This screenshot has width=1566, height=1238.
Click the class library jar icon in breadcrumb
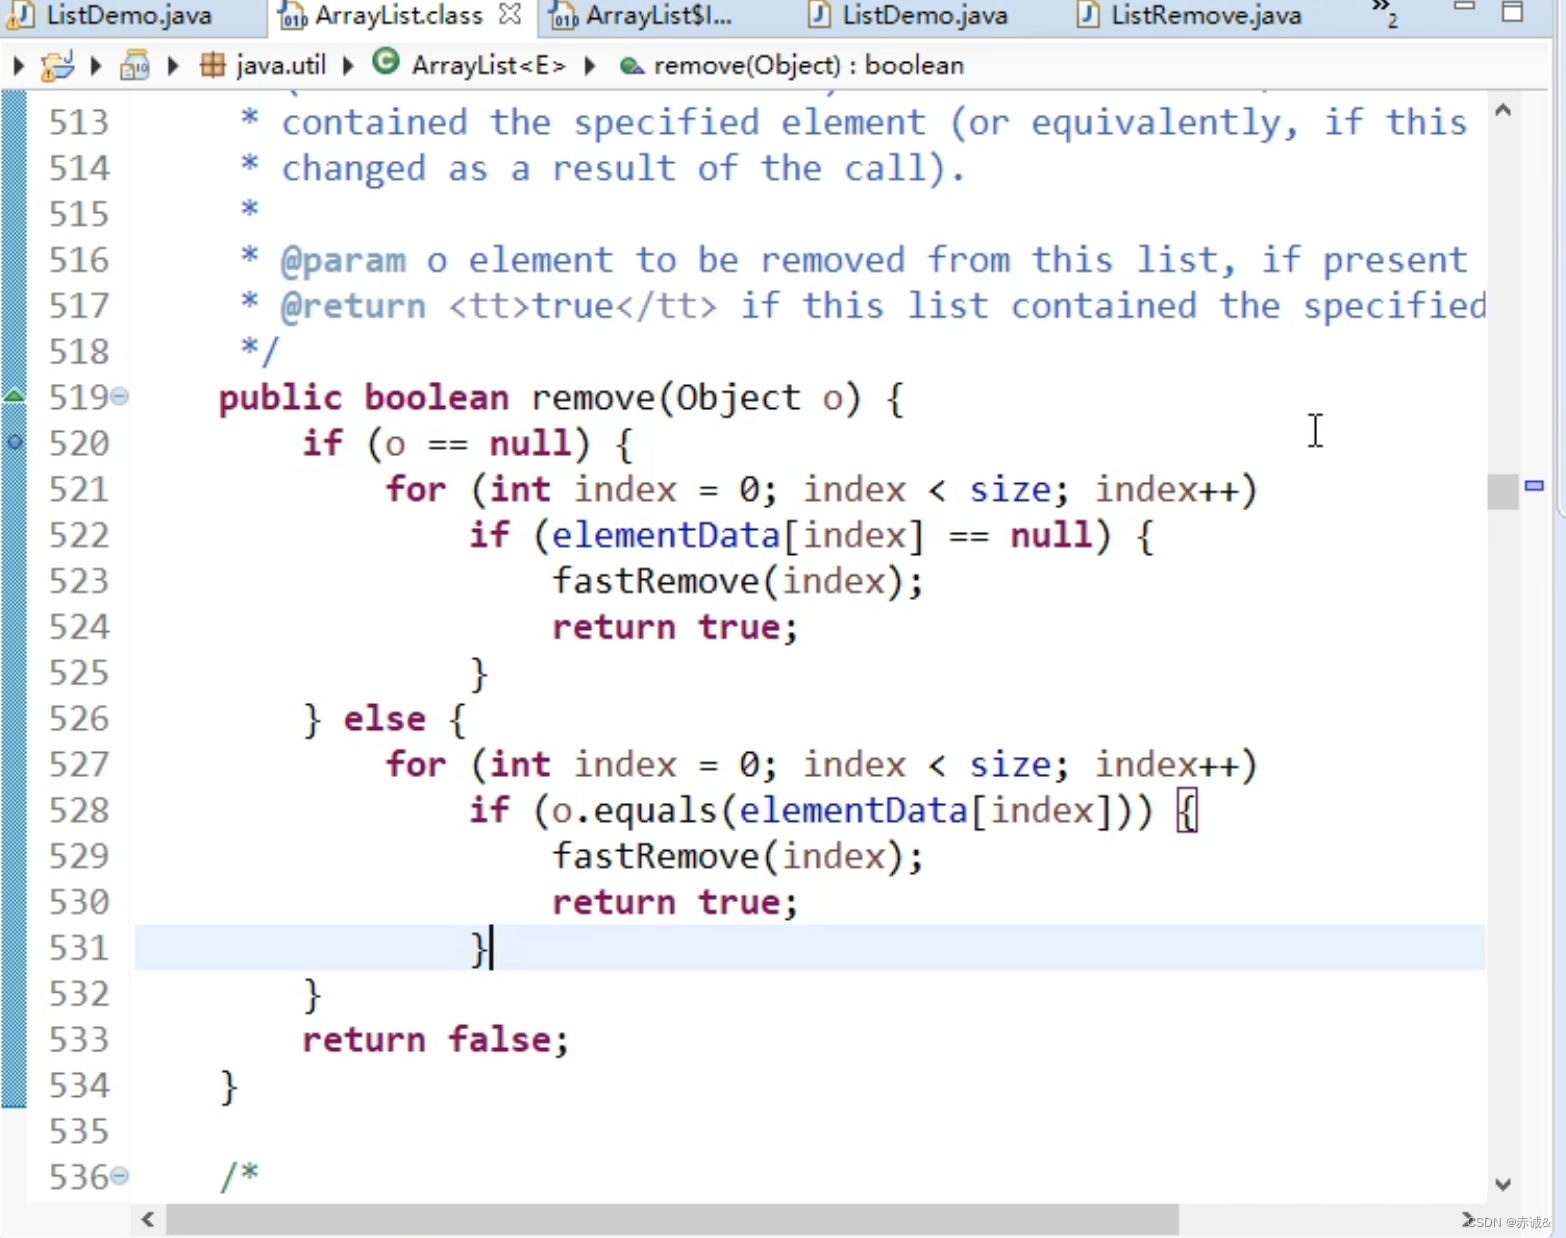tap(134, 66)
